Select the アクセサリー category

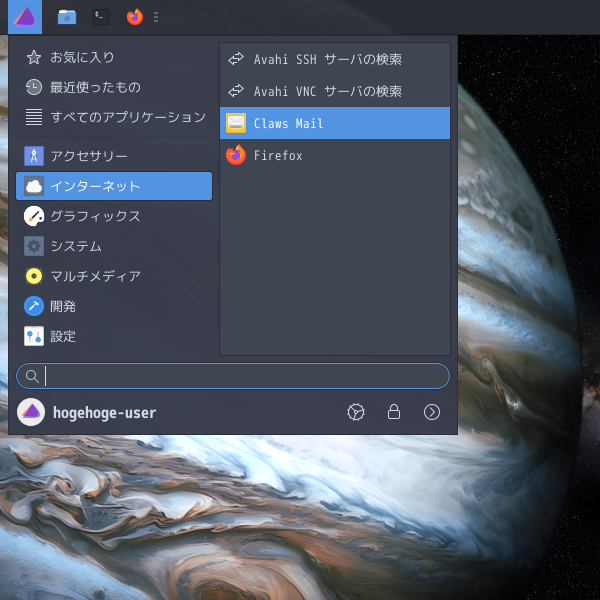point(114,156)
